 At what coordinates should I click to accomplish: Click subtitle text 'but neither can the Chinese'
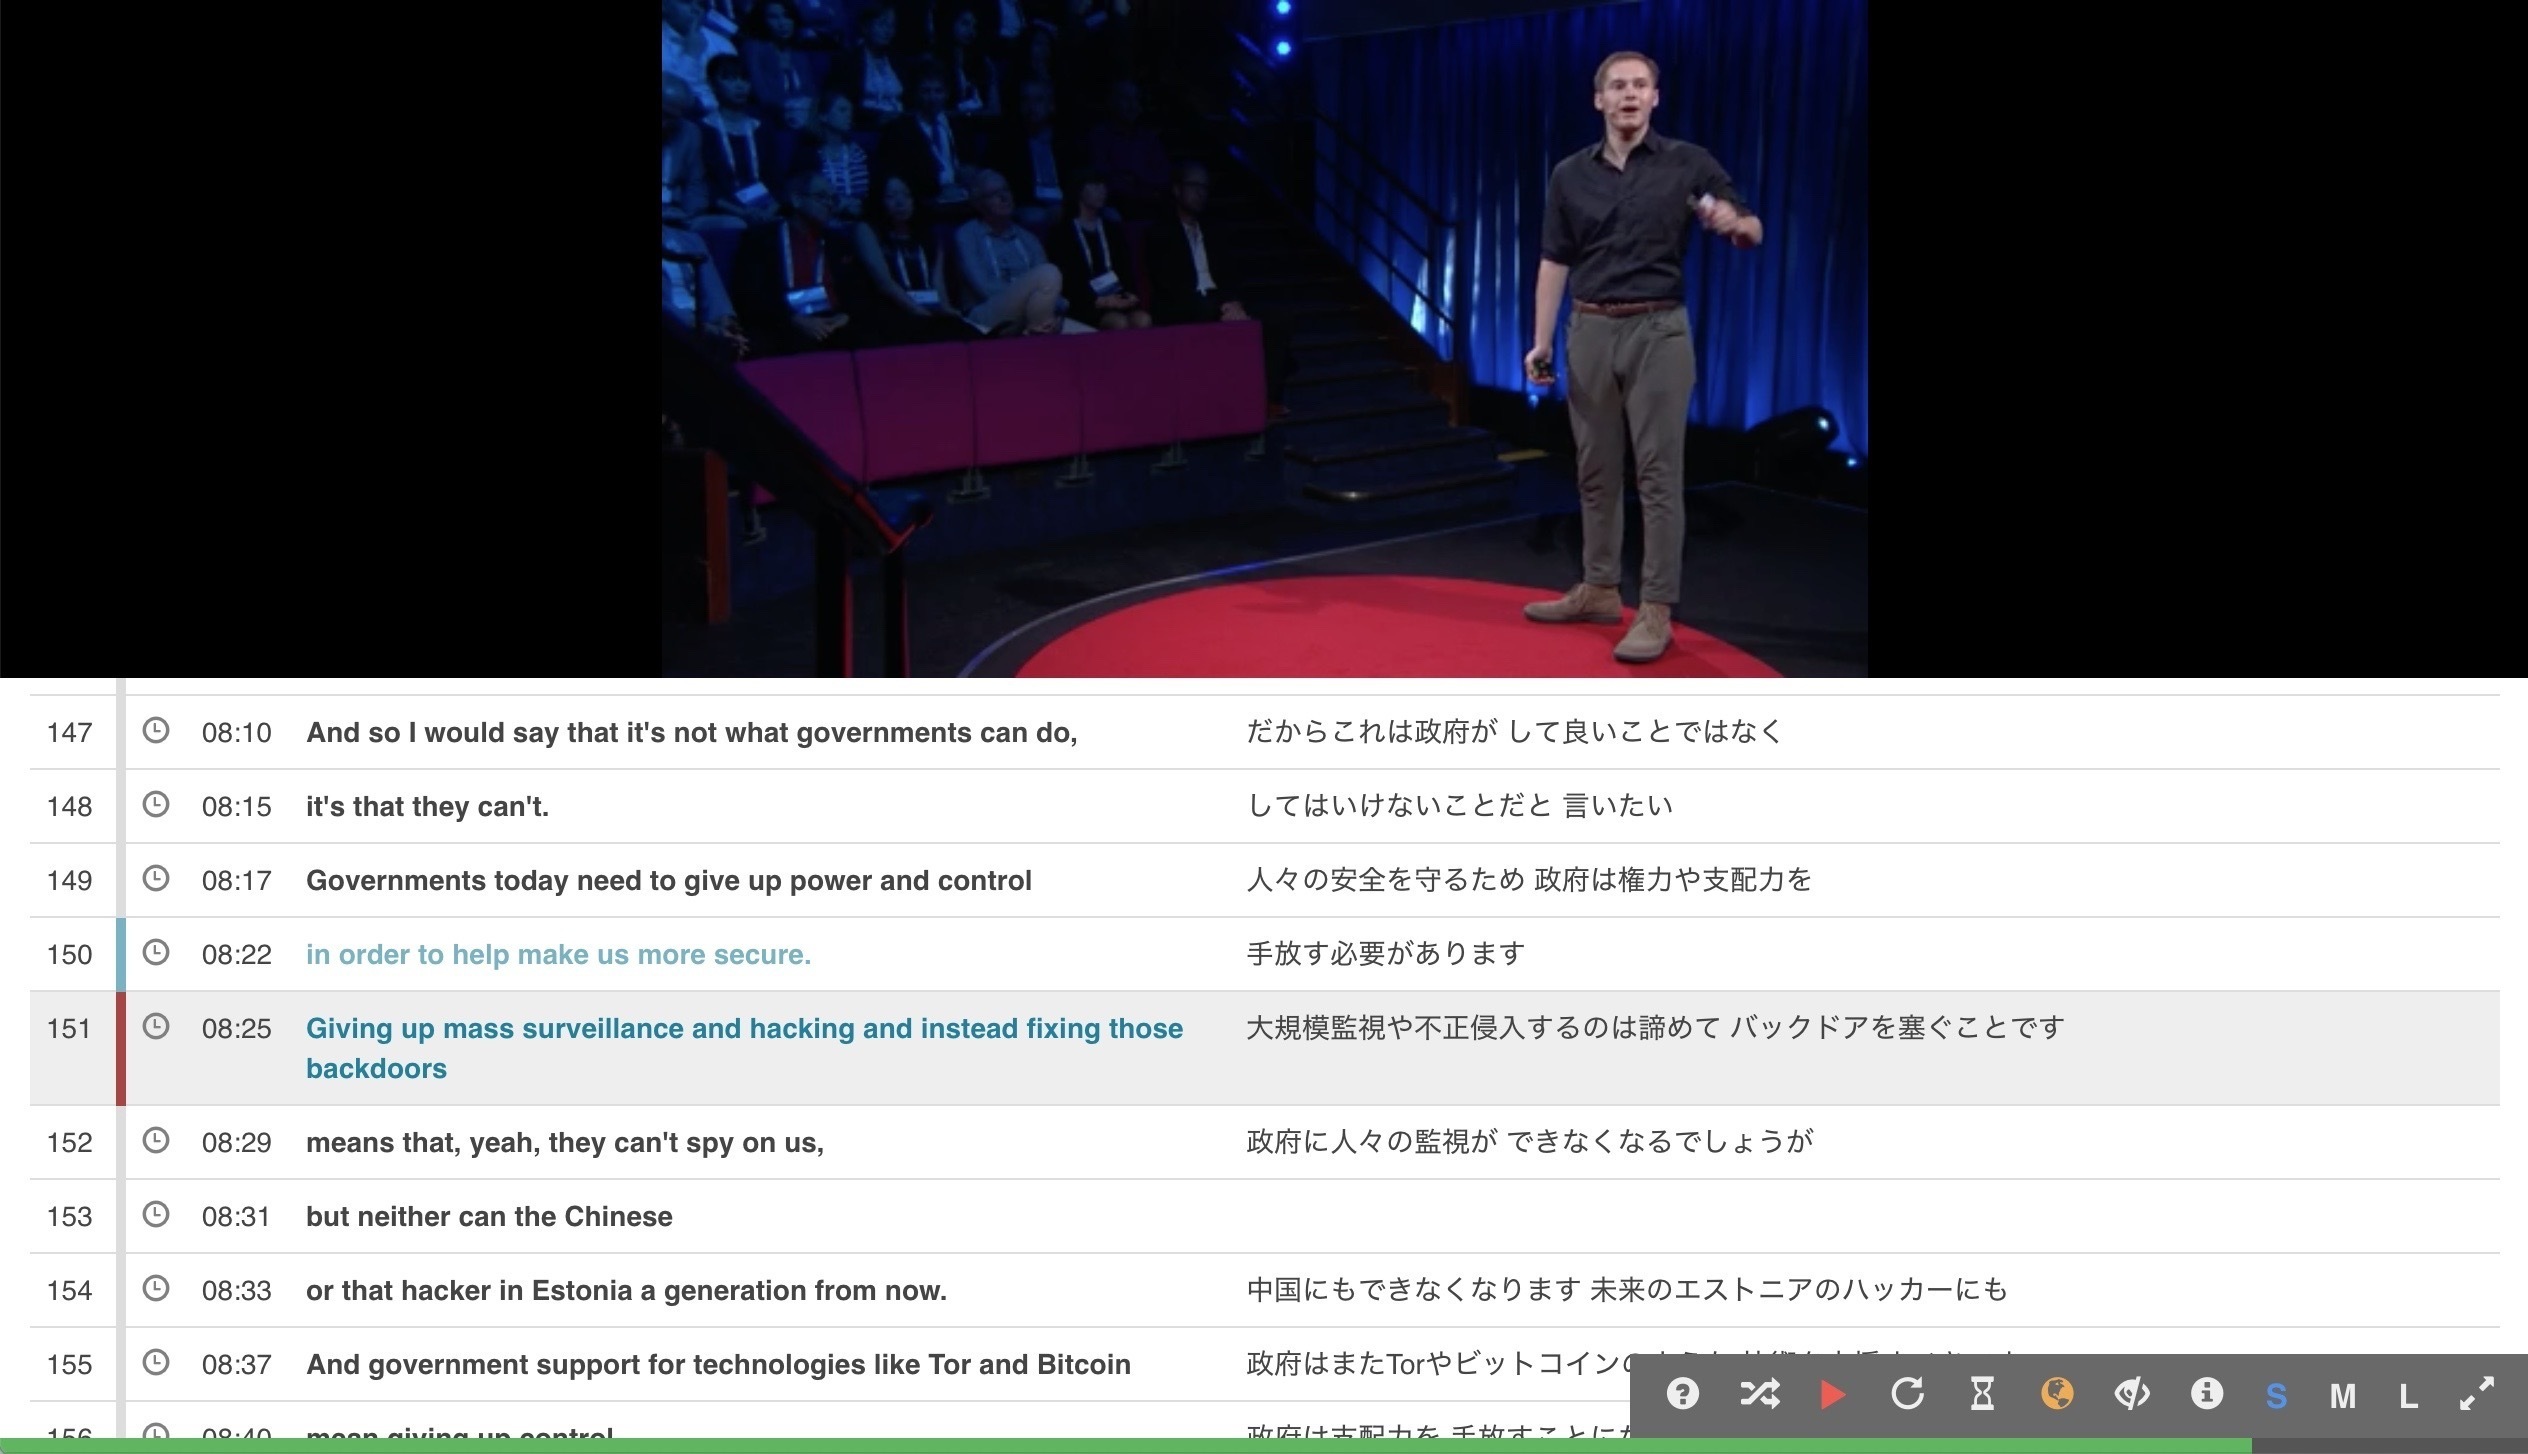(x=489, y=1216)
